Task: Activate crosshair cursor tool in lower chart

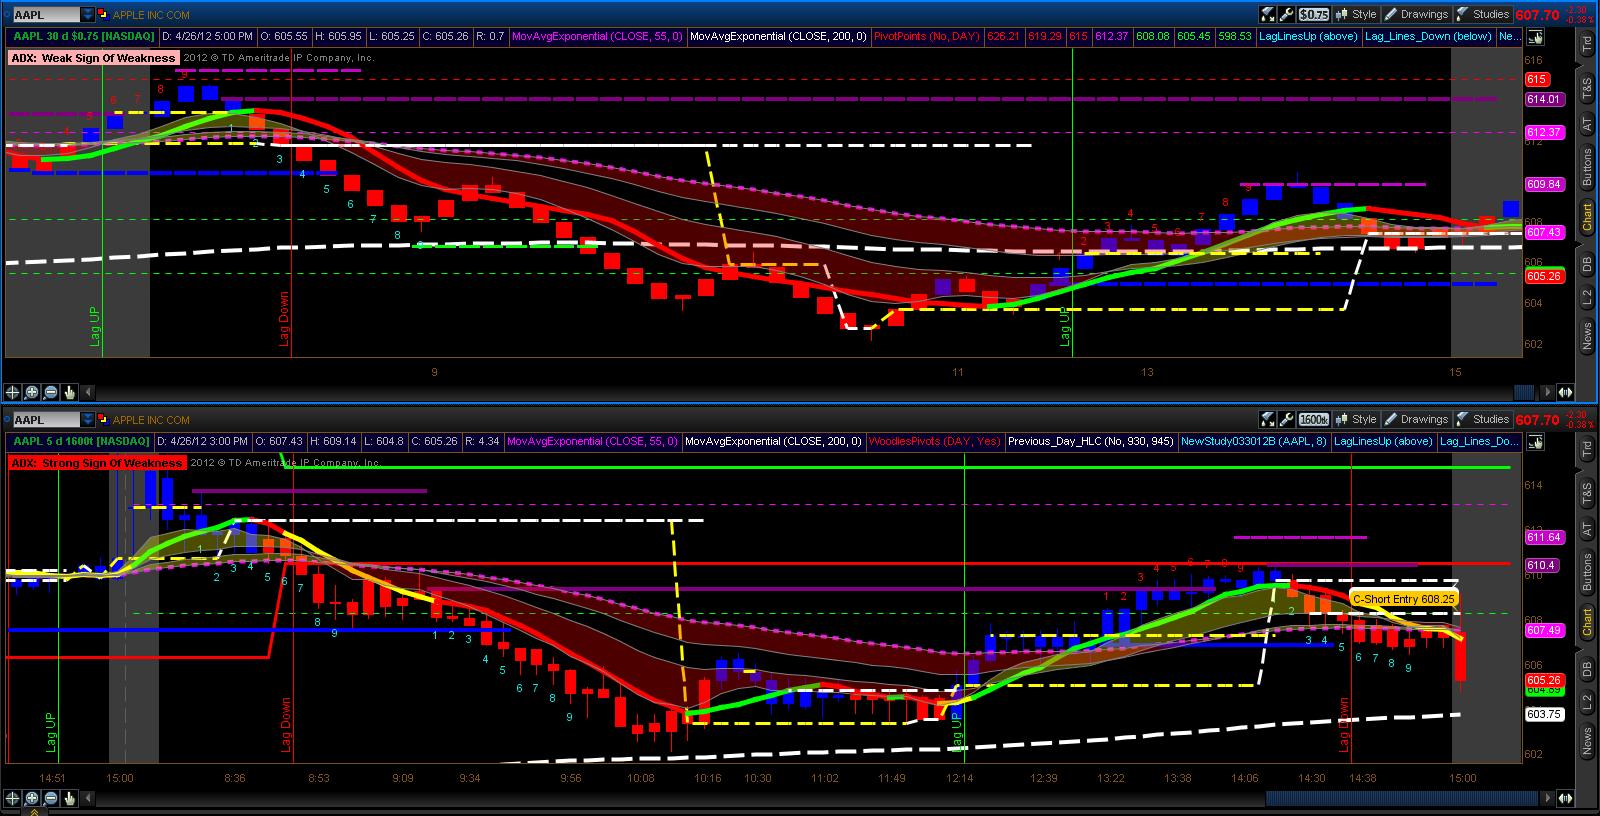Action: pos(12,798)
